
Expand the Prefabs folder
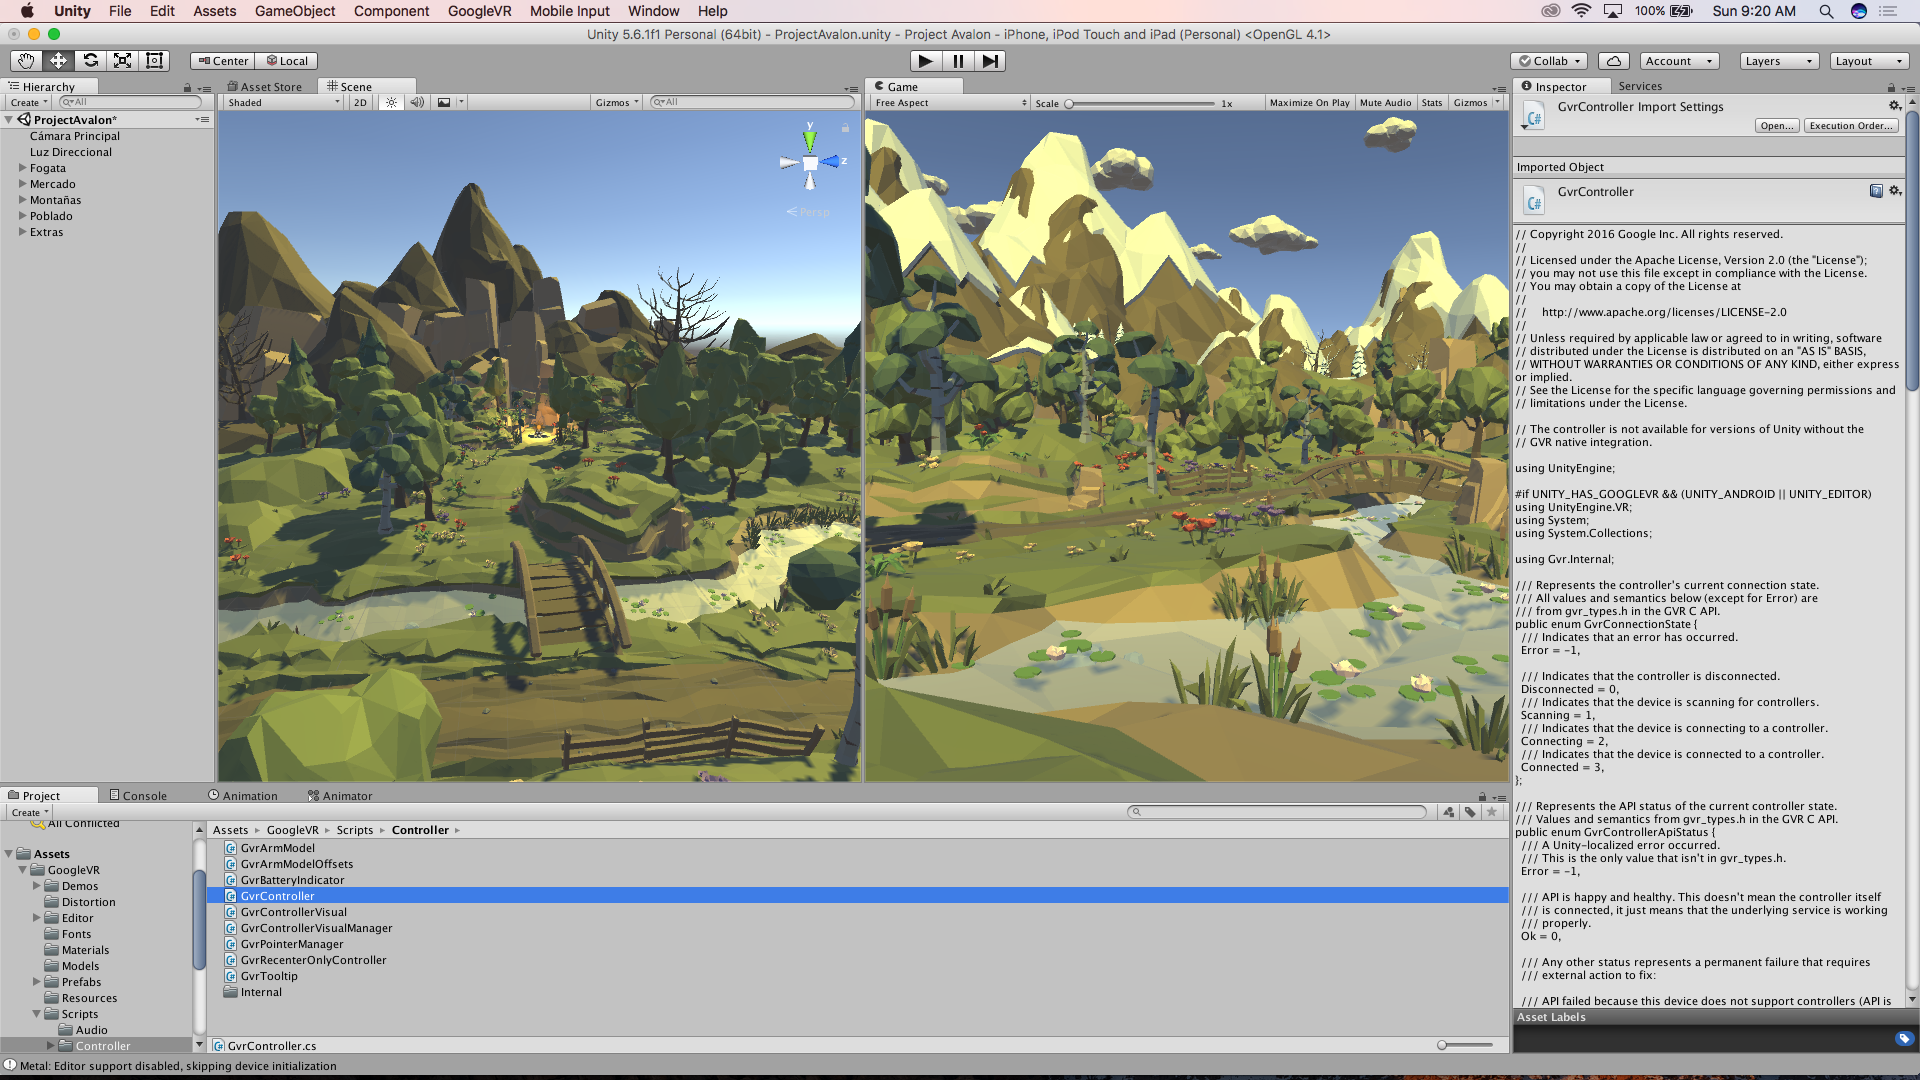(x=37, y=982)
